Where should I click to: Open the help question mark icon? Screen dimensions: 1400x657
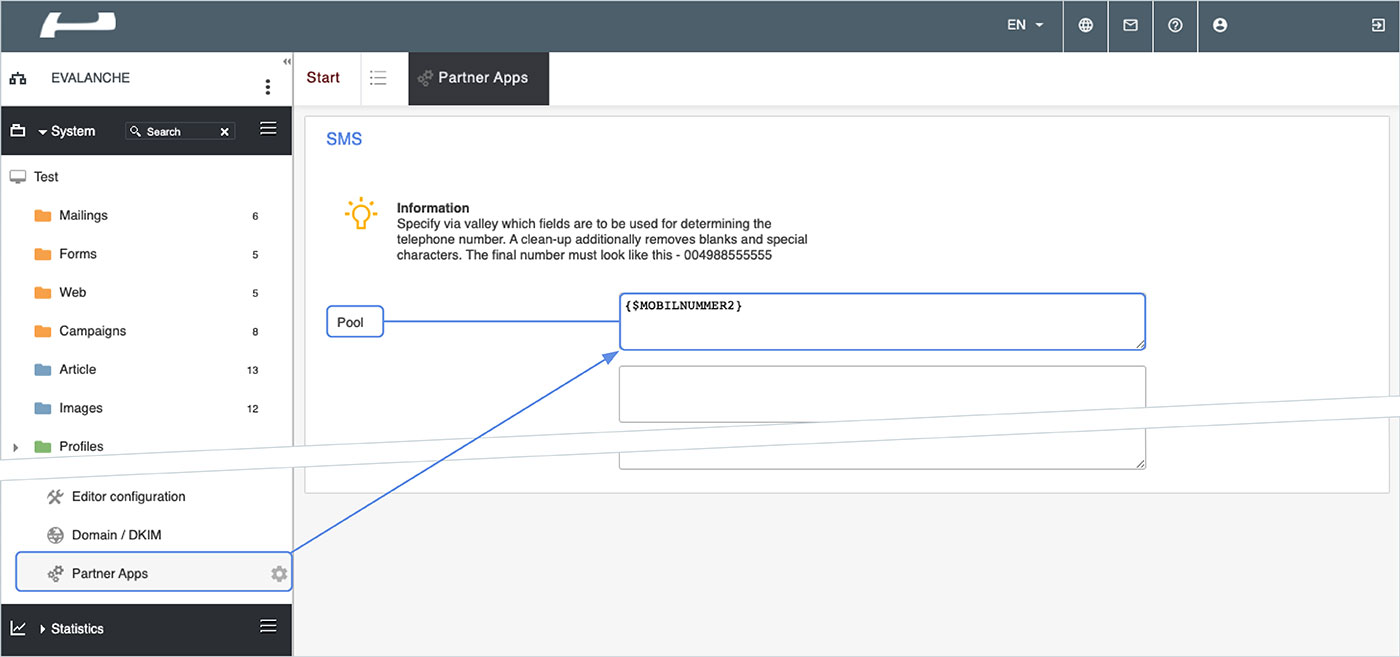tap(1175, 26)
